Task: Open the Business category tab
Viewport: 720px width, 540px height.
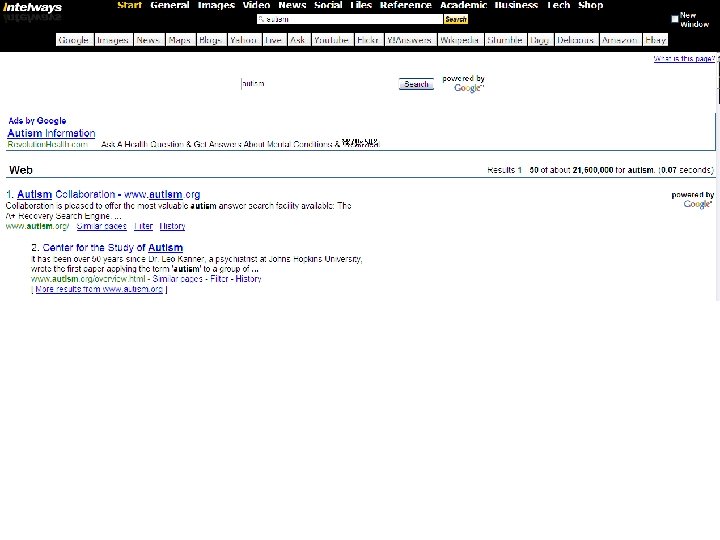Action: (516, 5)
